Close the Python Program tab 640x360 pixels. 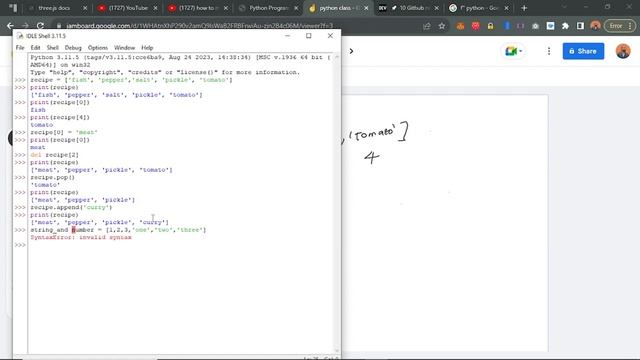[296, 8]
